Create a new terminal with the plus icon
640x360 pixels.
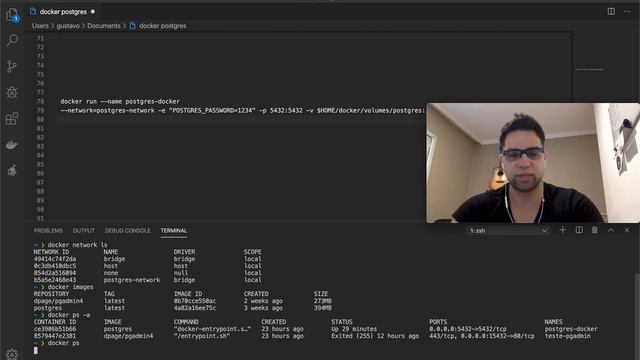pyautogui.click(x=562, y=230)
